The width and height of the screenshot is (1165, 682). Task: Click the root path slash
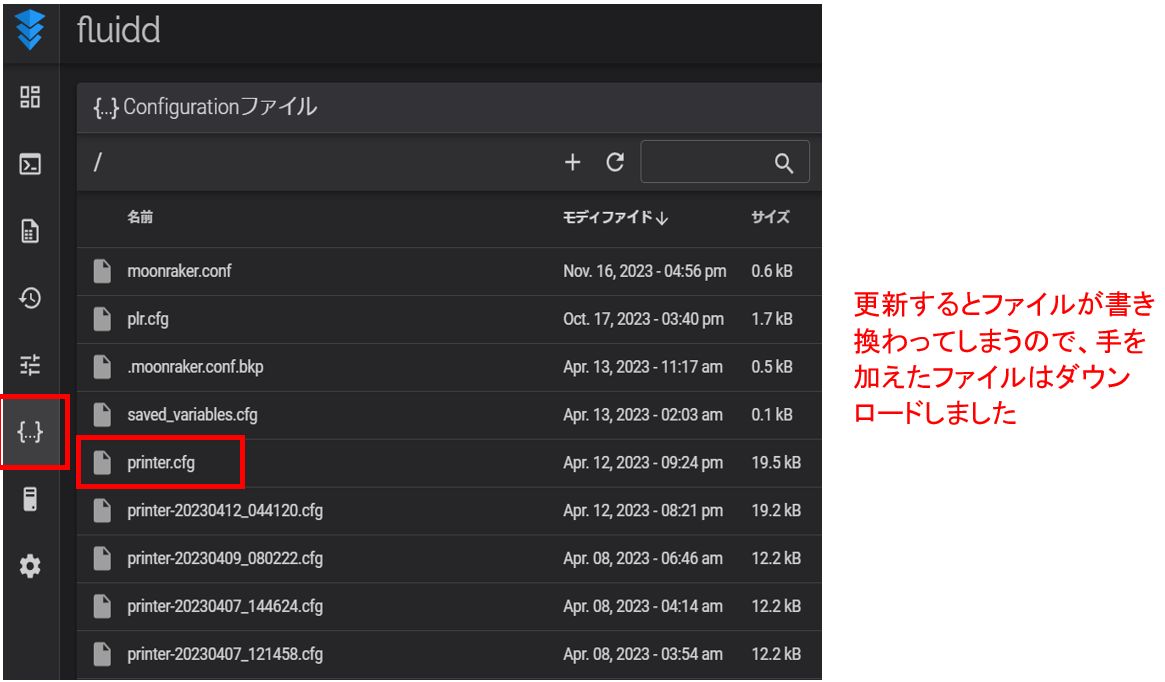97,162
